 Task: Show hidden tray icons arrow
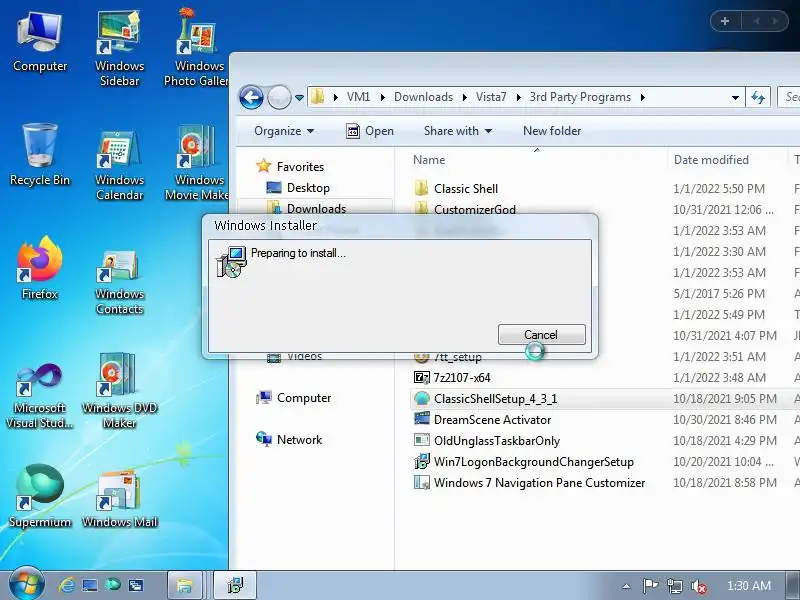(x=627, y=587)
